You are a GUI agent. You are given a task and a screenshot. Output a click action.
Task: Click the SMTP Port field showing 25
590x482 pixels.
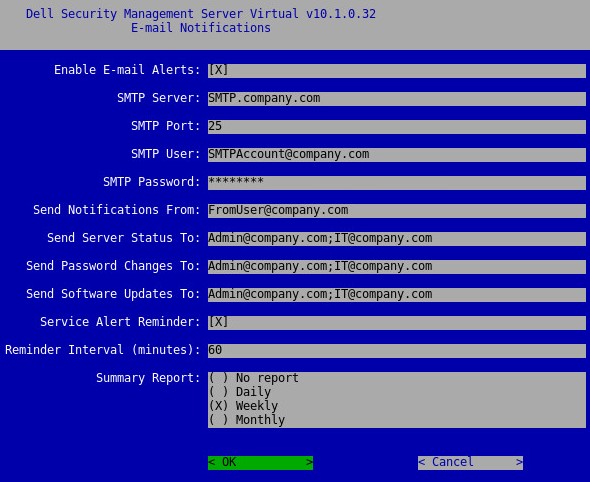(x=397, y=126)
